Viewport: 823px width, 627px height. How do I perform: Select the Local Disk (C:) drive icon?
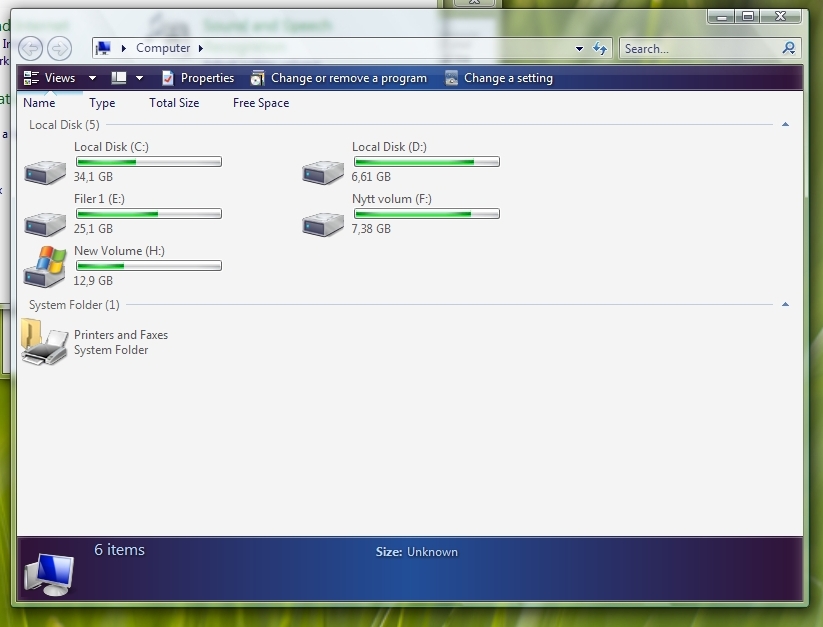[x=44, y=171]
